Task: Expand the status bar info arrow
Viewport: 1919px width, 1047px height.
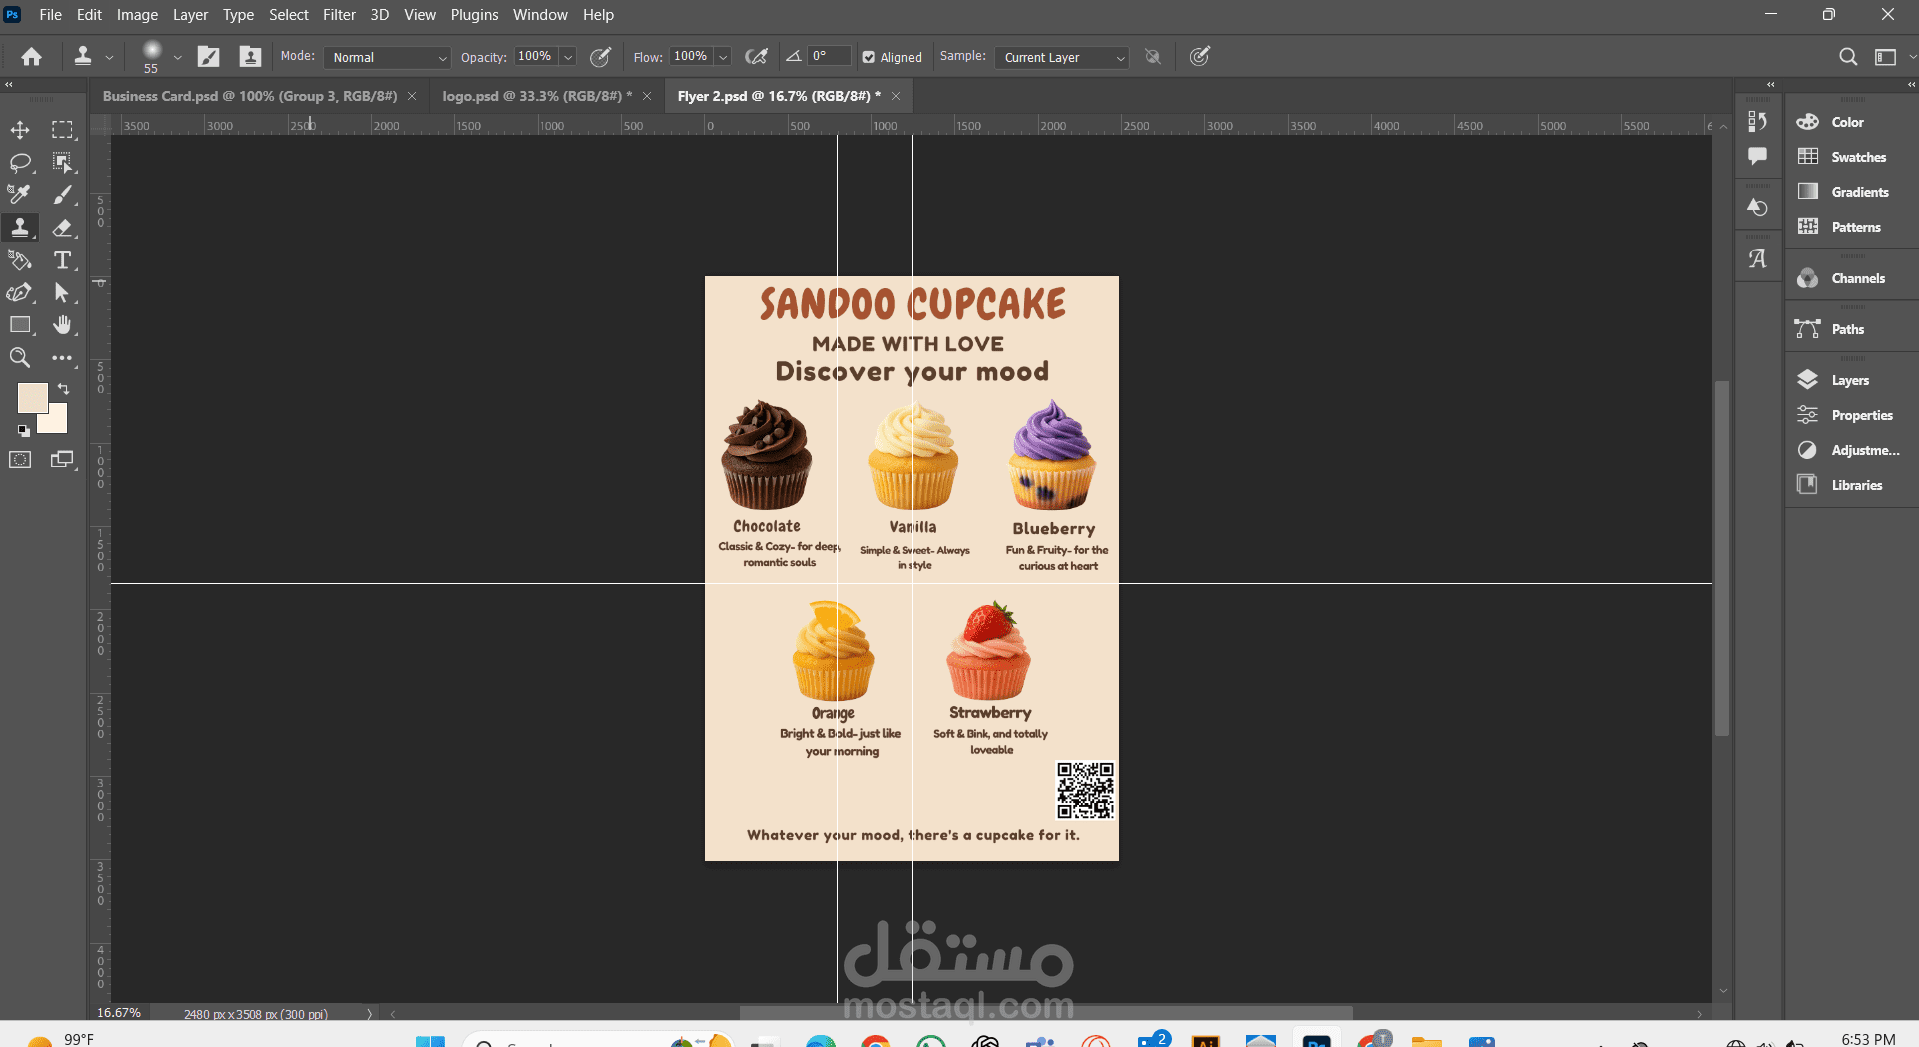Action: pos(369,1014)
